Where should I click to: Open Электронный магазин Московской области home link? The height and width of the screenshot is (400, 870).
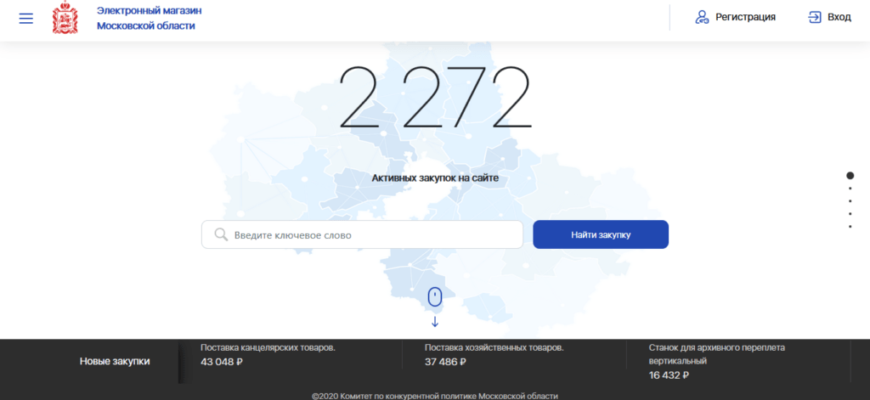(149, 18)
